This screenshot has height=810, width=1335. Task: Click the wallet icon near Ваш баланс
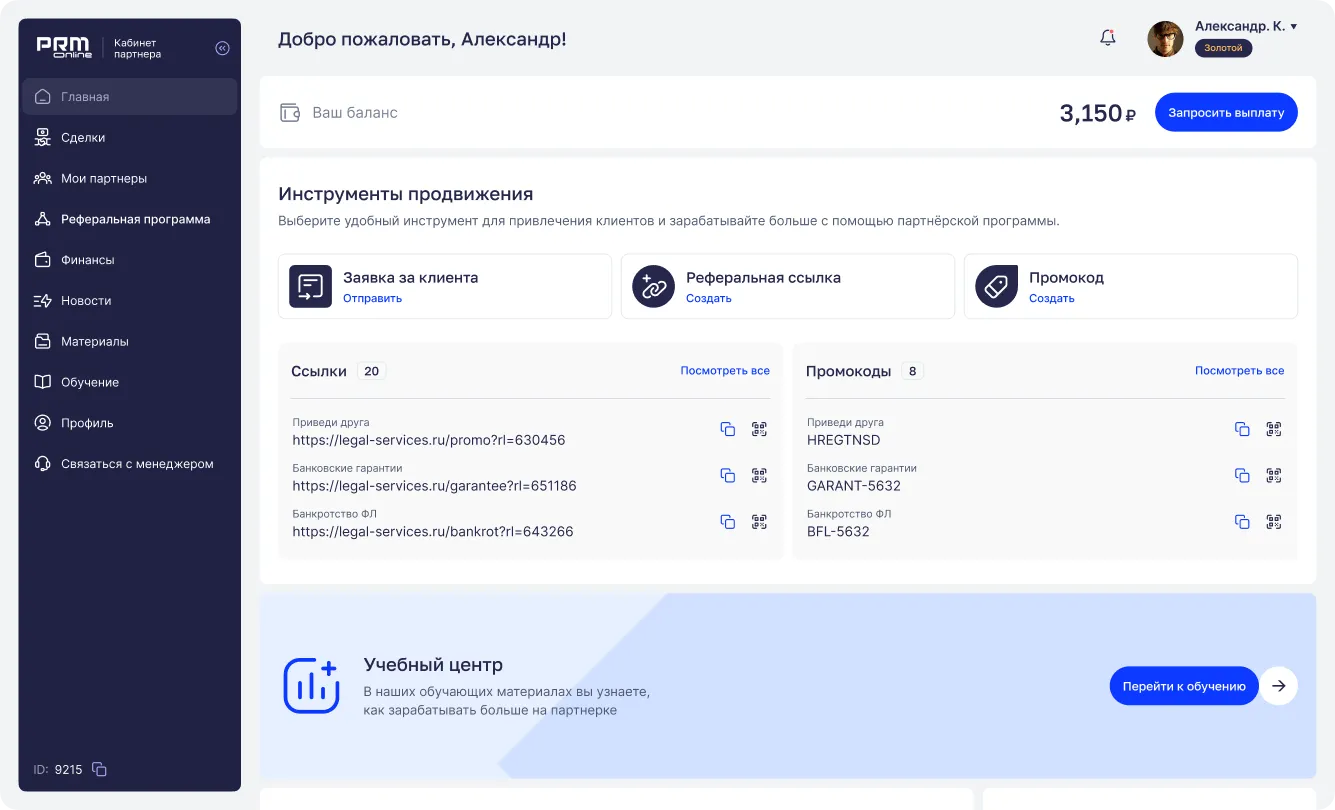tap(290, 113)
